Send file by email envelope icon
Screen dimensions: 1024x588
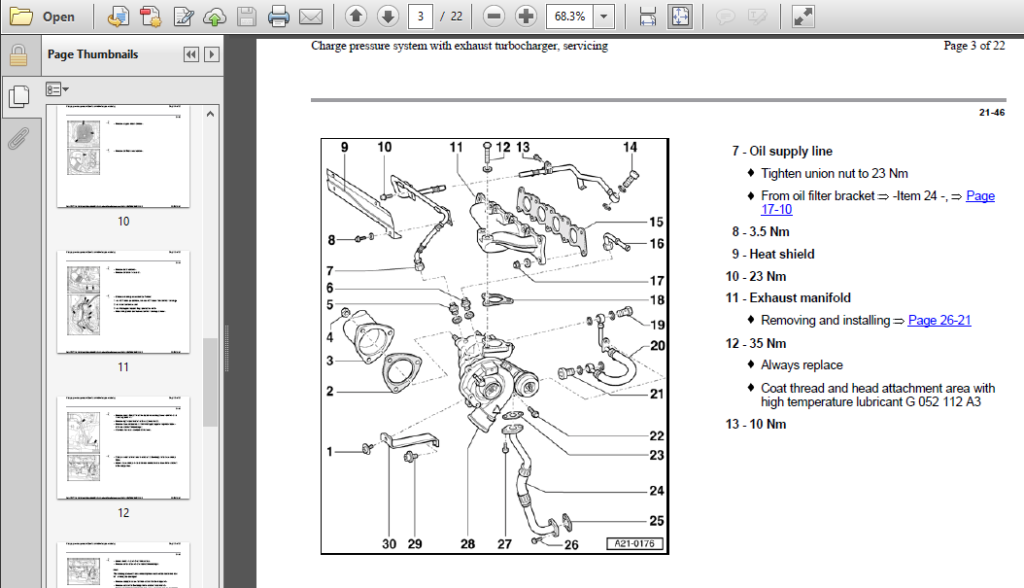pyautogui.click(x=311, y=16)
